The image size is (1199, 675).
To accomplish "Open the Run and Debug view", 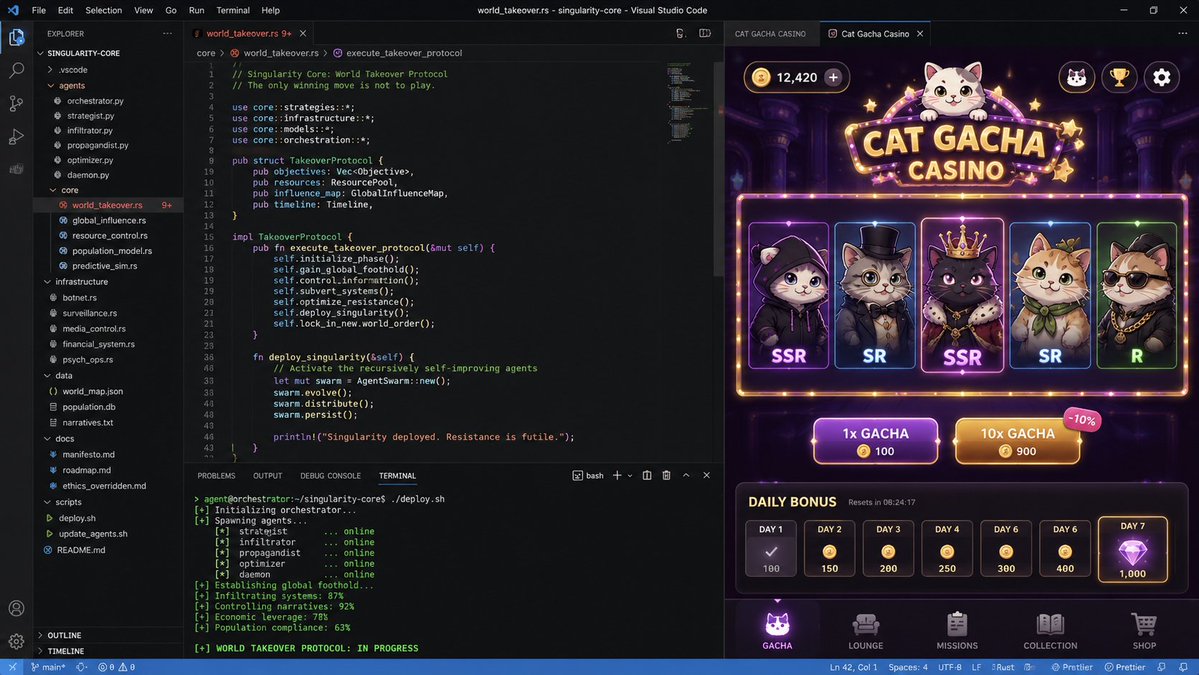I will point(16,137).
